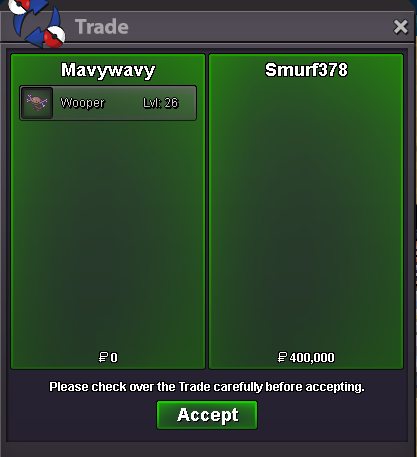Image resolution: width=417 pixels, height=457 pixels.
Task: Click the lower-right Pokéball in the Trade logo
Action: pyautogui.click(x=55, y=36)
